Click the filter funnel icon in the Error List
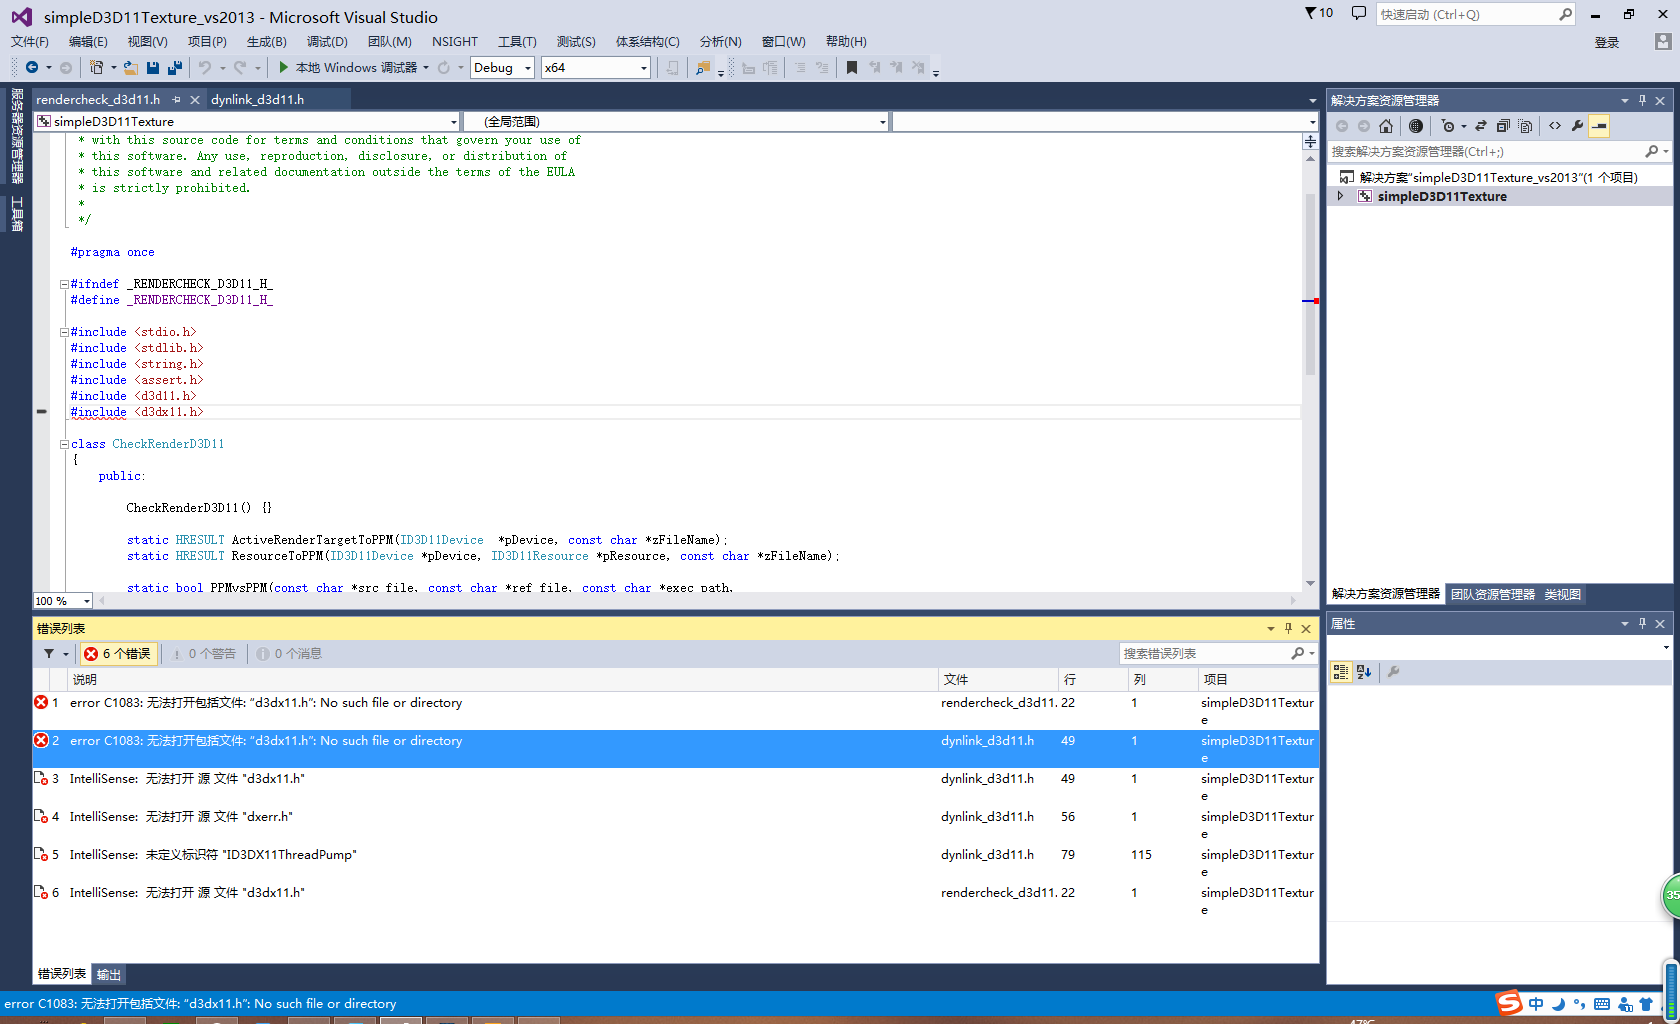Viewport: 1680px width, 1024px height. click(49, 654)
